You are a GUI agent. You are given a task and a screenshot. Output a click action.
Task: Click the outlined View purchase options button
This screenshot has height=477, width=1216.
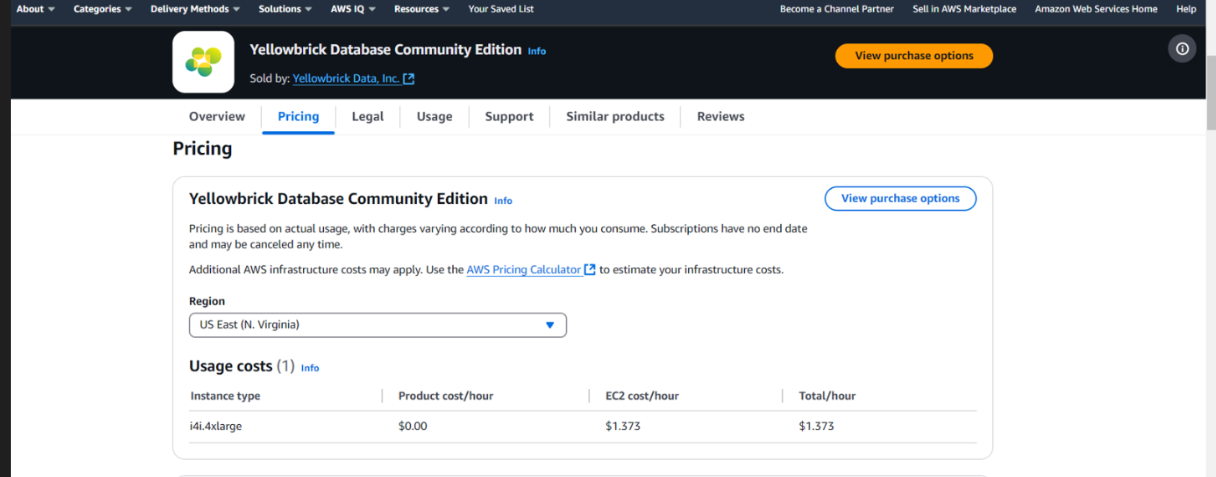(900, 198)
